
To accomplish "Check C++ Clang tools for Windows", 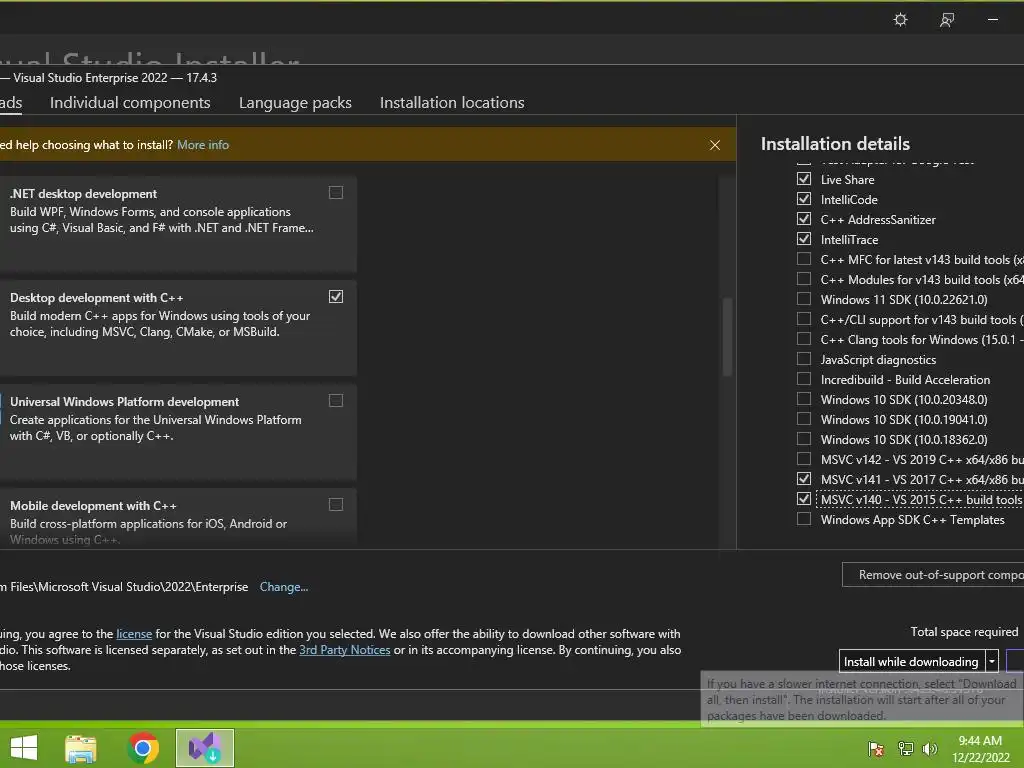I will 804,339.
